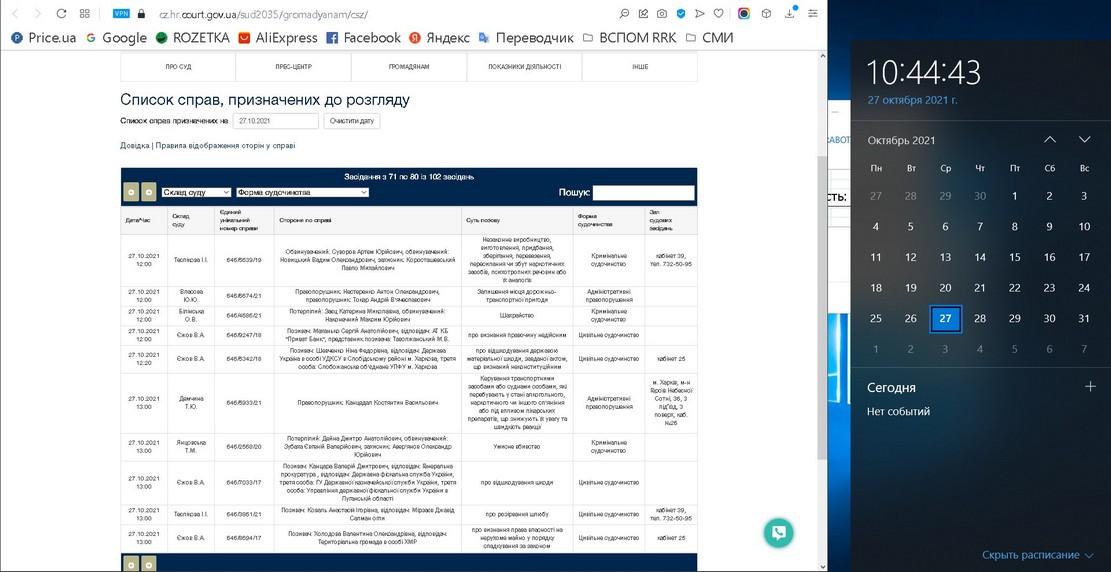Open Правила відображення сторін у справі link
The image size is (1111, 572).
(225, 145)
